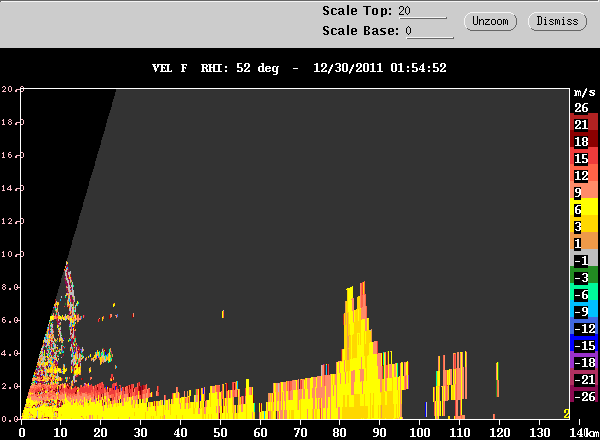This screenshot has height=440, width=600.
Task: Focus the Scale Top input field
Action: pos(422,11)
